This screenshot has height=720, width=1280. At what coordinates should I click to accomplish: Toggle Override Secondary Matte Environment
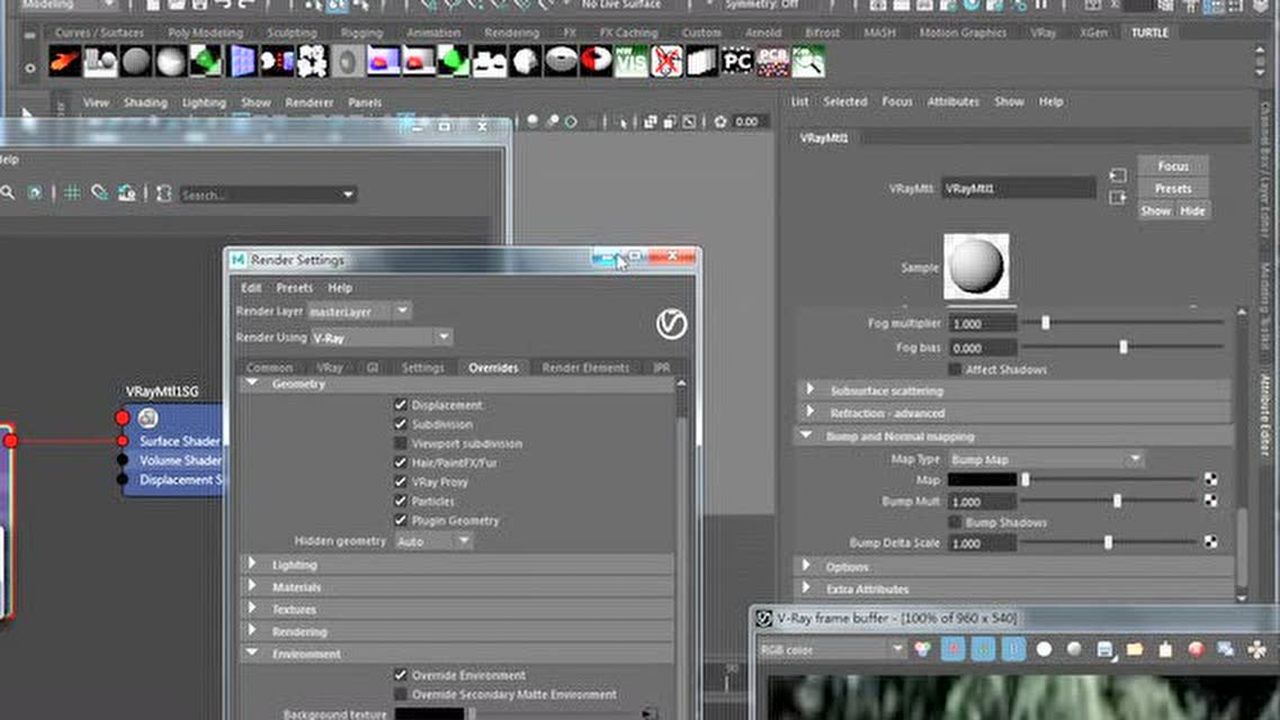(x=401, y=694)
